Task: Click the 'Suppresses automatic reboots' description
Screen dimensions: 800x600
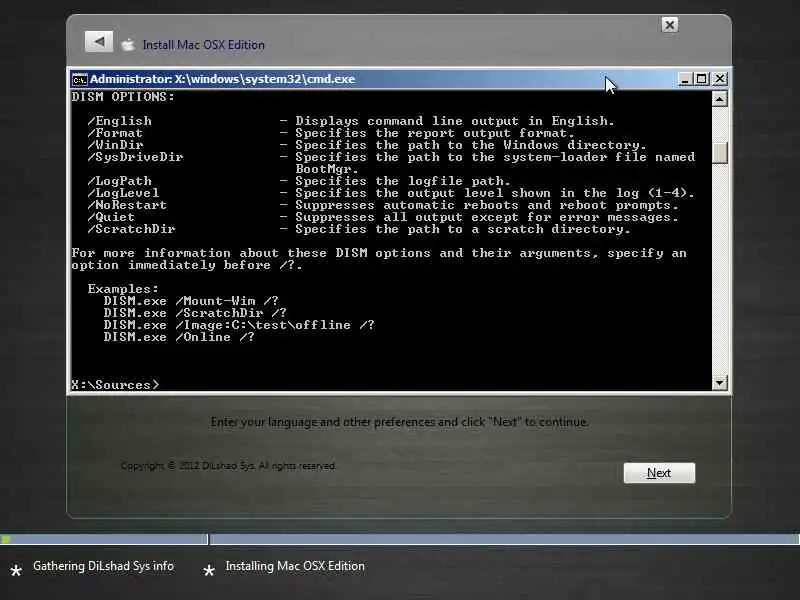Action: point(487,205)
